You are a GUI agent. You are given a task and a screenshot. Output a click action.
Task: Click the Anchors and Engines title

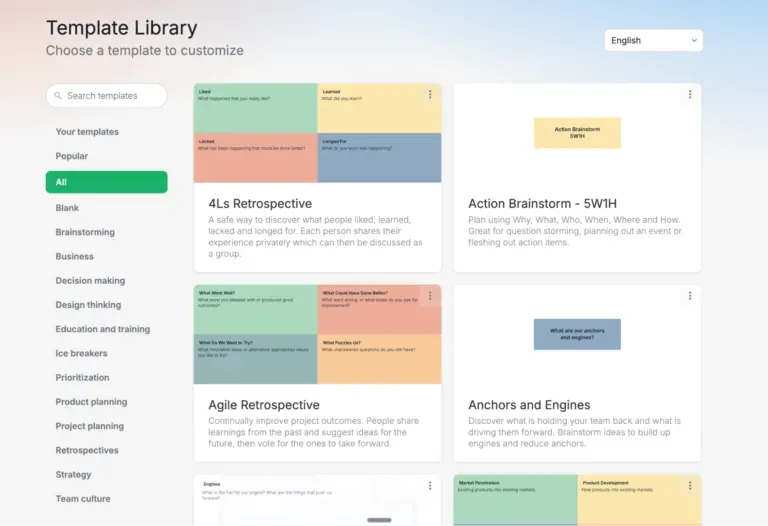(x=529, y=405)
